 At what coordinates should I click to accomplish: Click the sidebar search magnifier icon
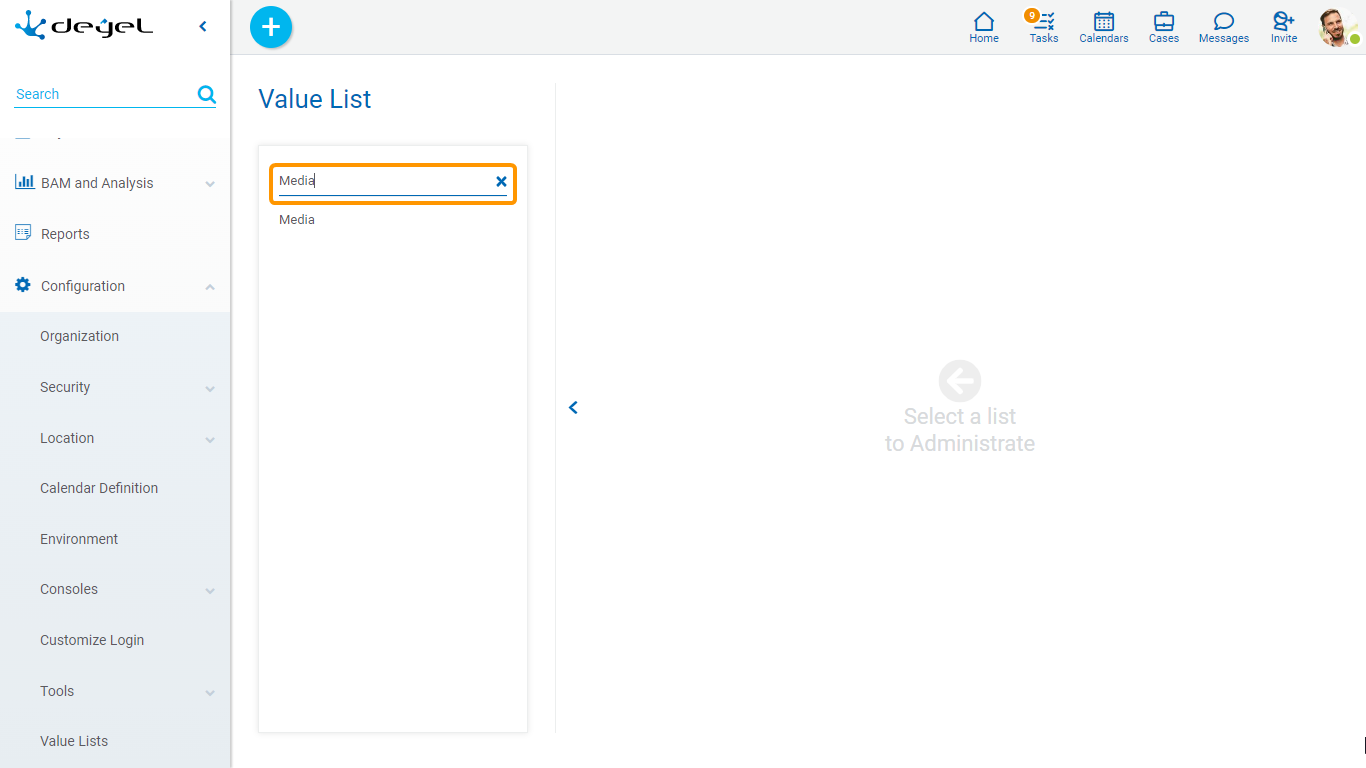[207, 94]
